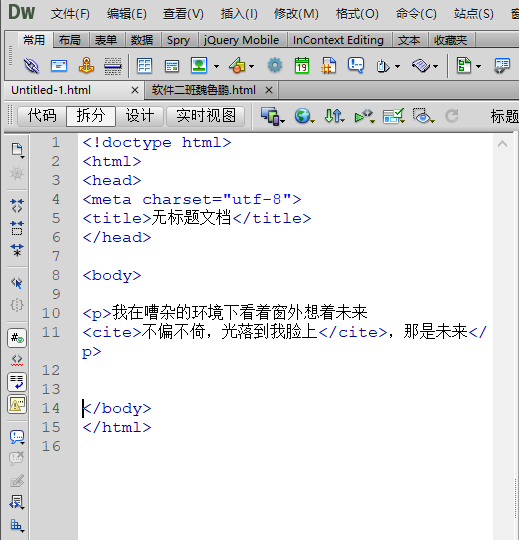Open the 站点(S) menu
Image resolution: width=519 pixels, height=540 pixels.
[474, 14]
